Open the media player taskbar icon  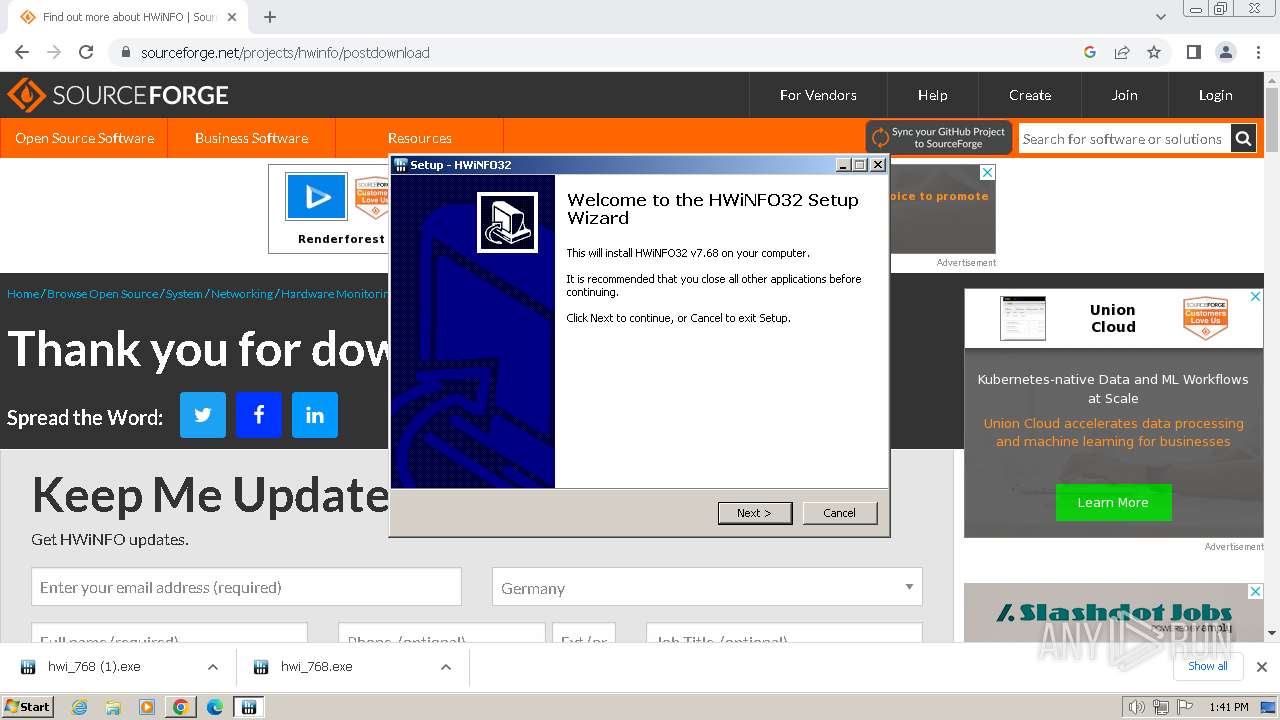coord(147,707)
